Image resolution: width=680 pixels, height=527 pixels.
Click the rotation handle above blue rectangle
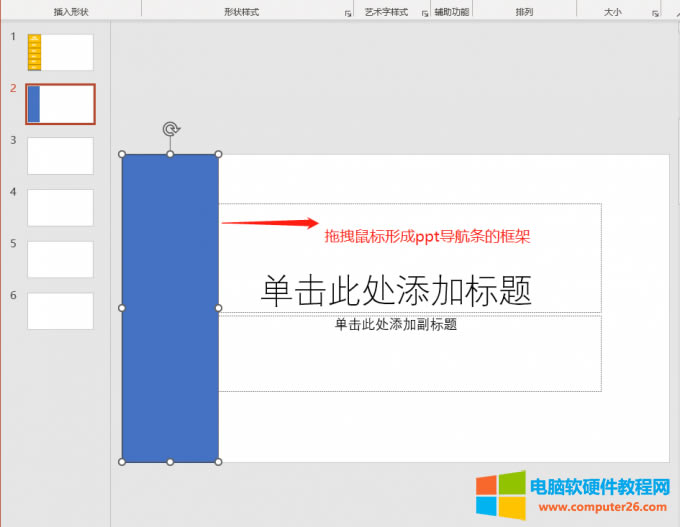(x=170, y=129)
